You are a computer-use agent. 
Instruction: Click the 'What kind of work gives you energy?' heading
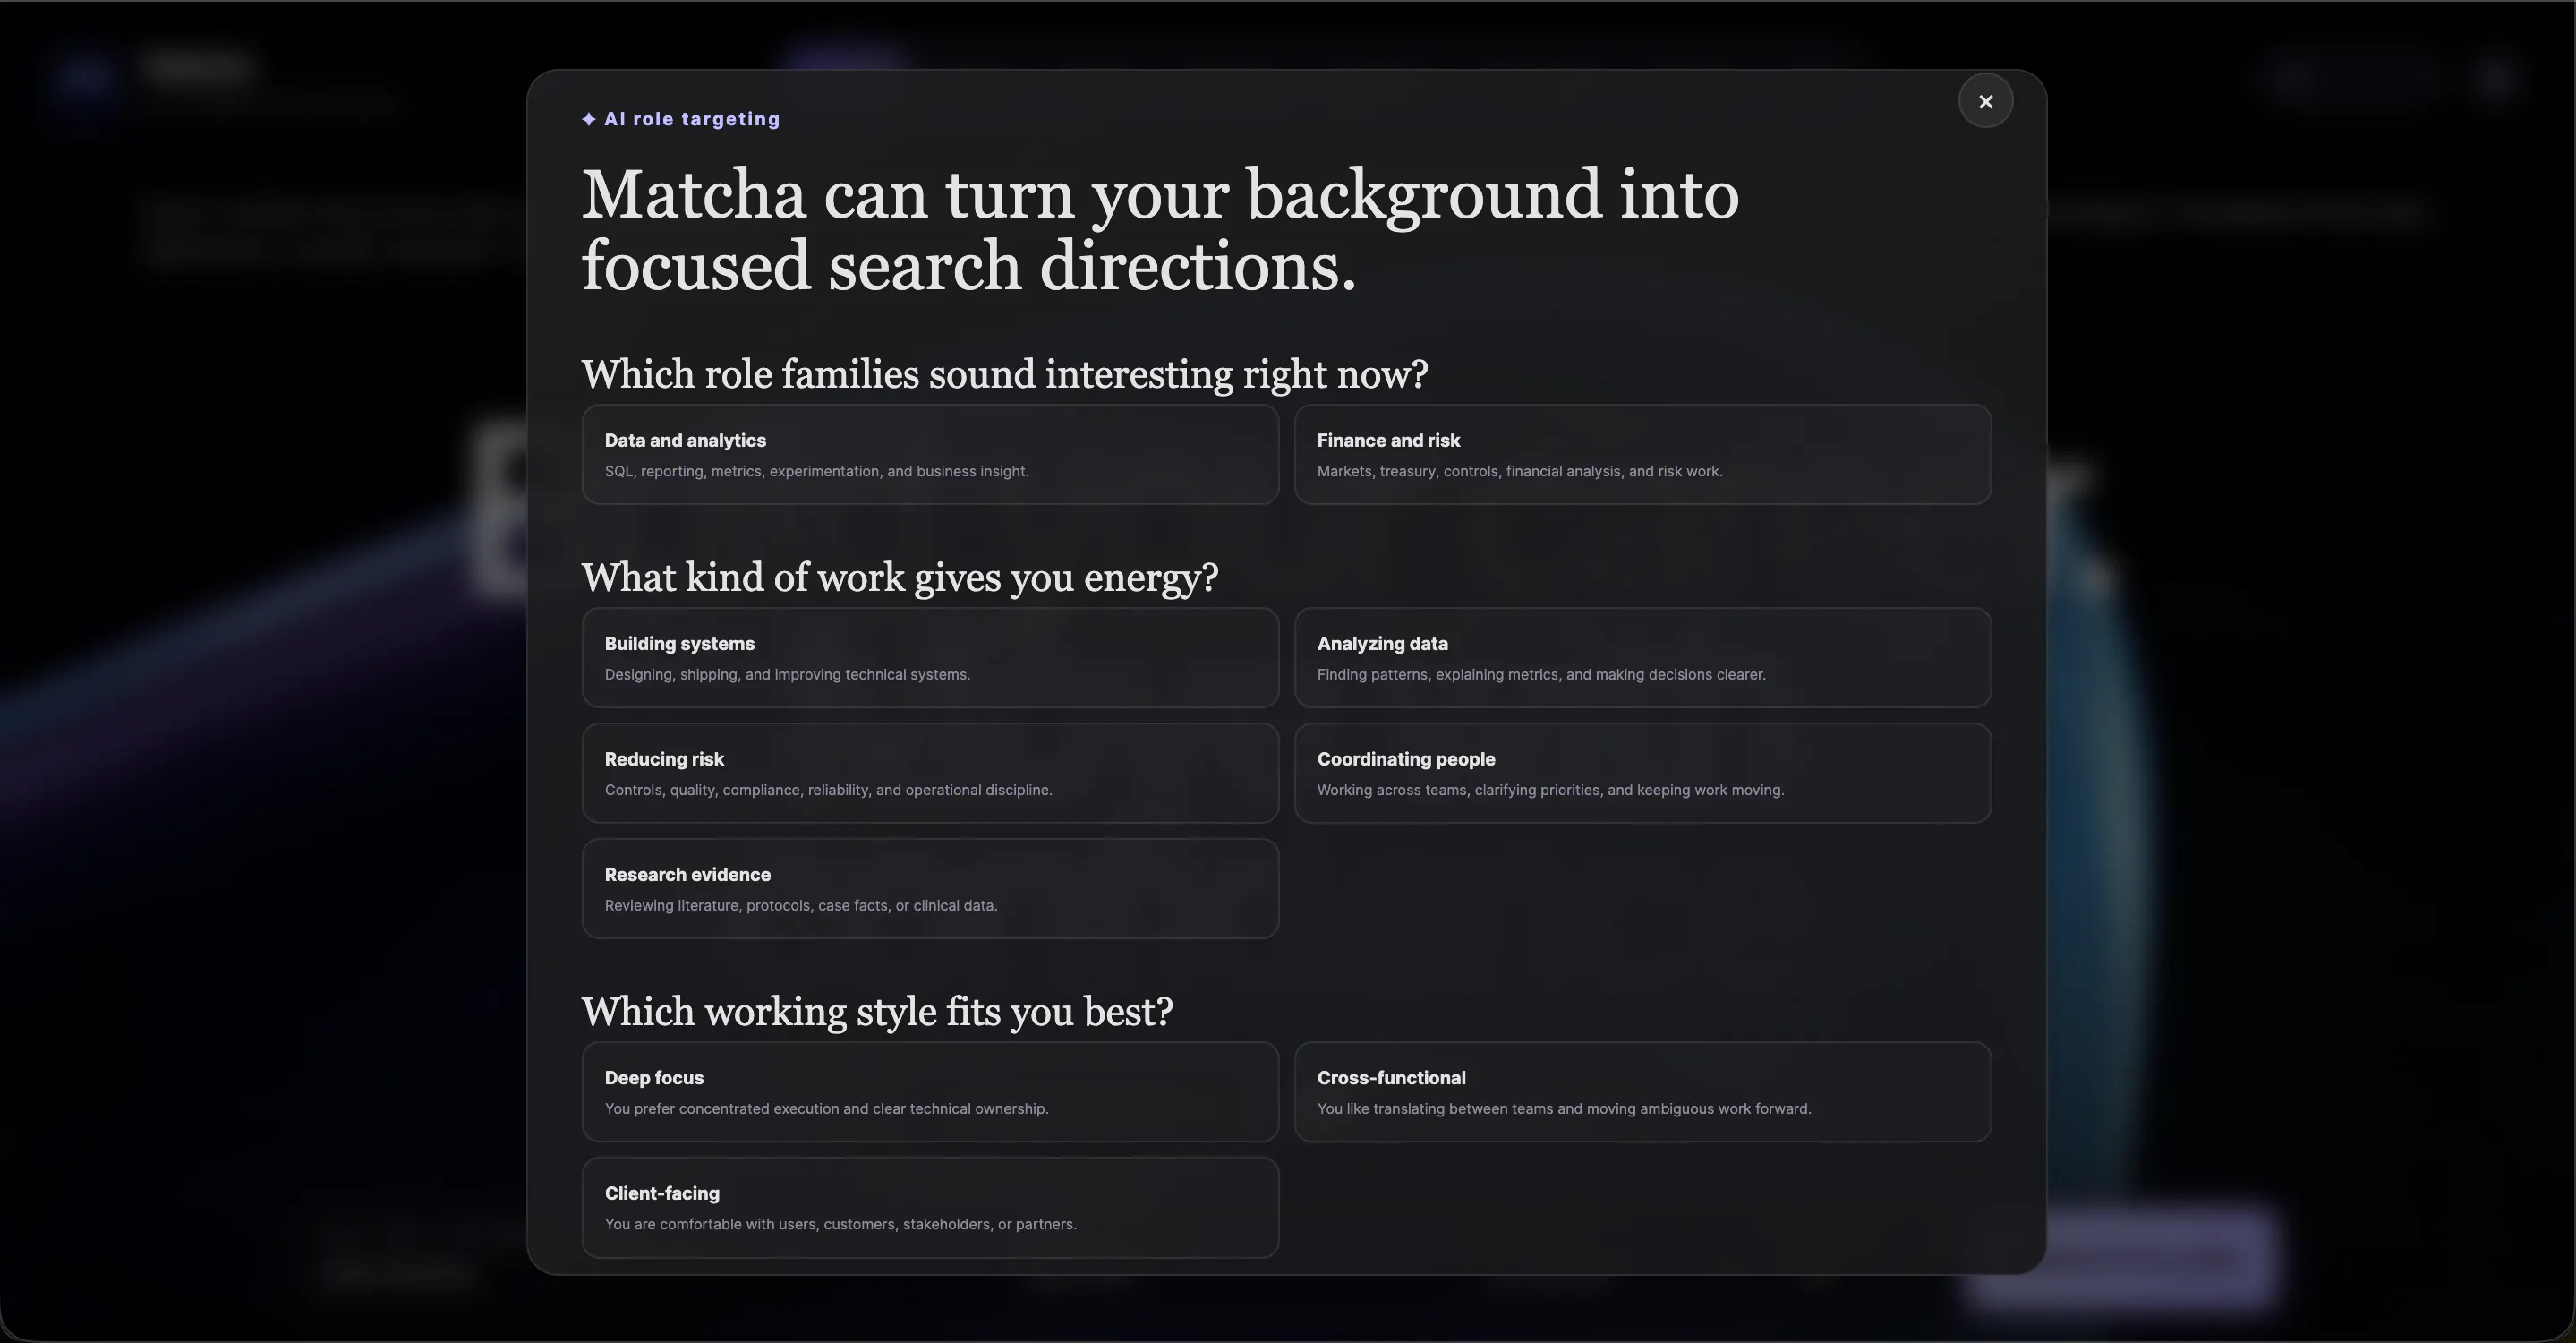point(900,577)
